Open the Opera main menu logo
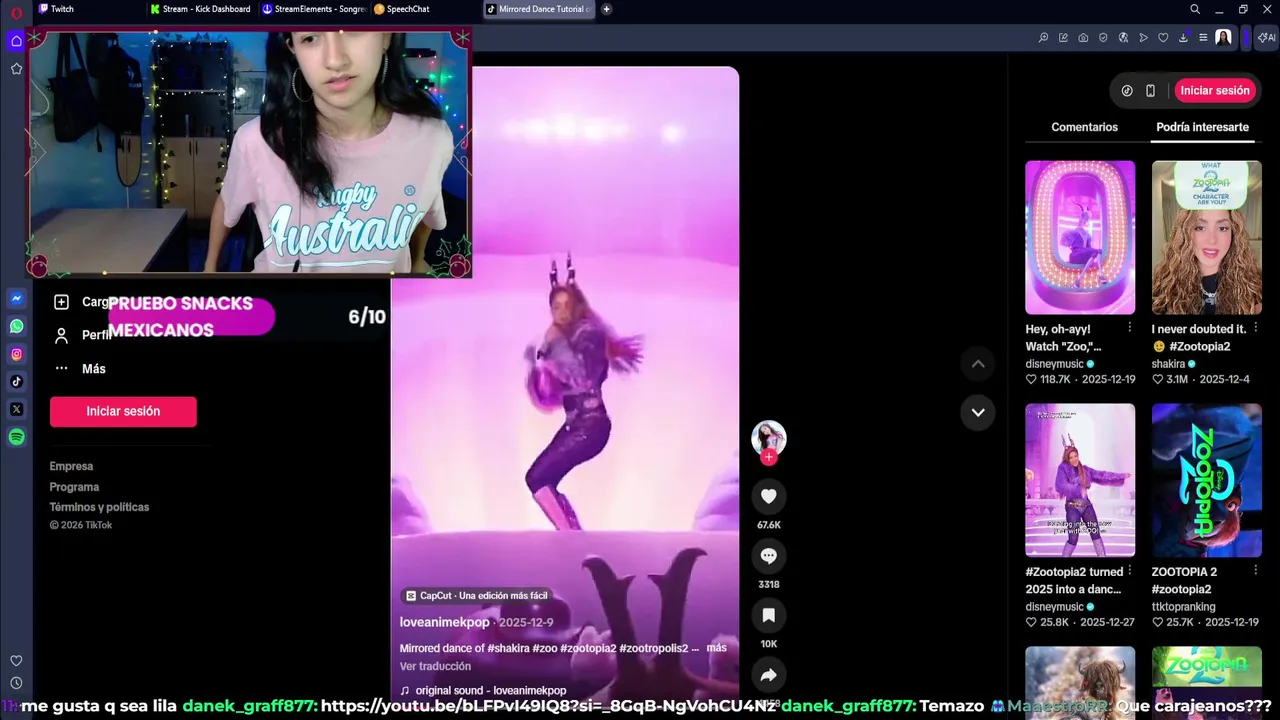The image size is (1280, 720). tap(16, 12)
